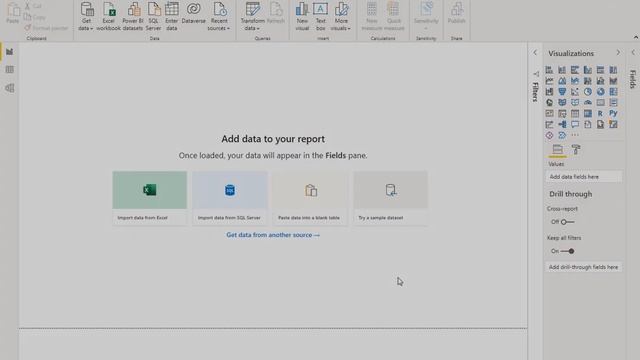Image resolution: width=640 pixels, height=360 pixels.
Task: Select Funnel visualization
Action: point(562,92)
